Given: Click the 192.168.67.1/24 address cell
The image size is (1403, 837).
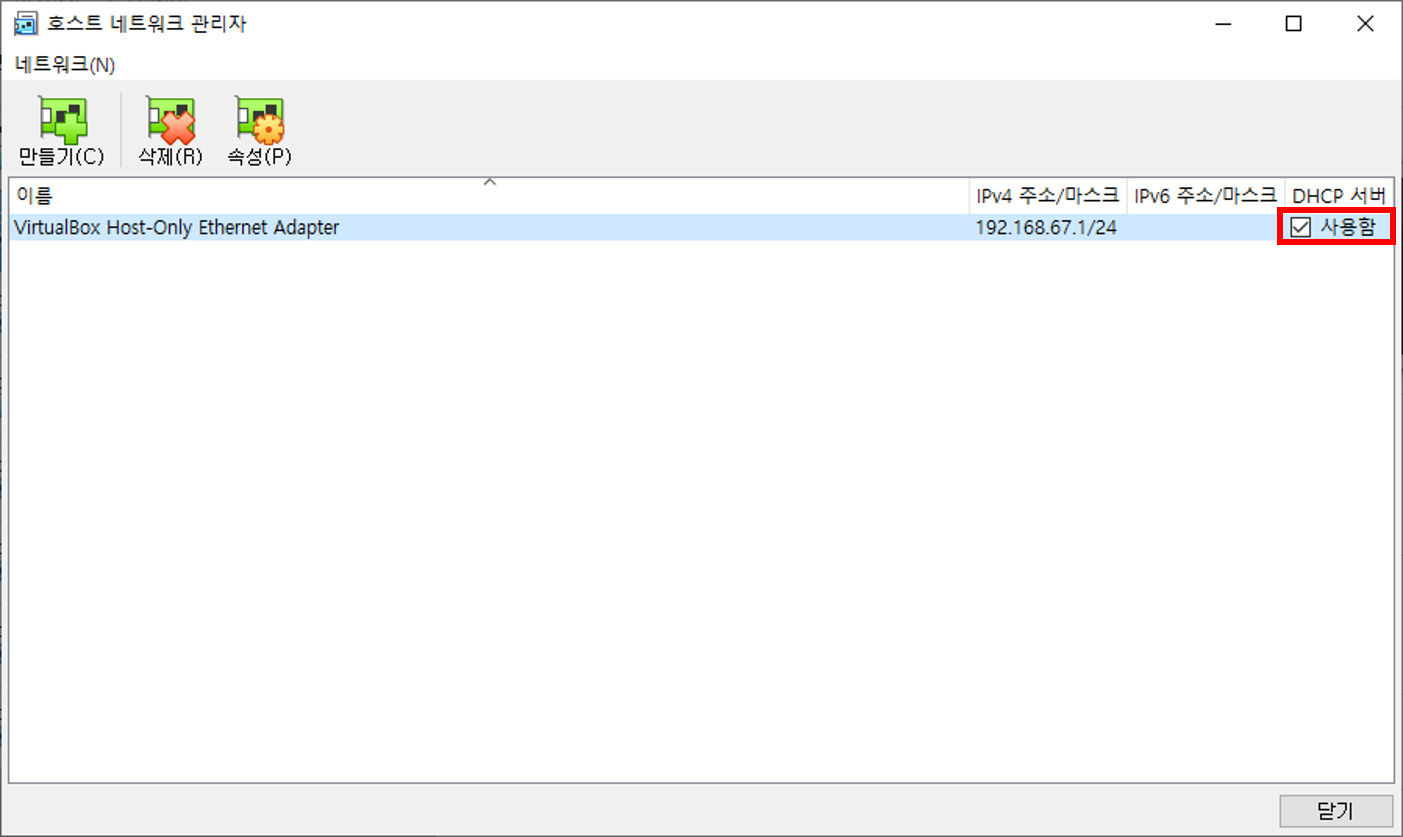Looking at the screenshot, I should (1046, 228).
